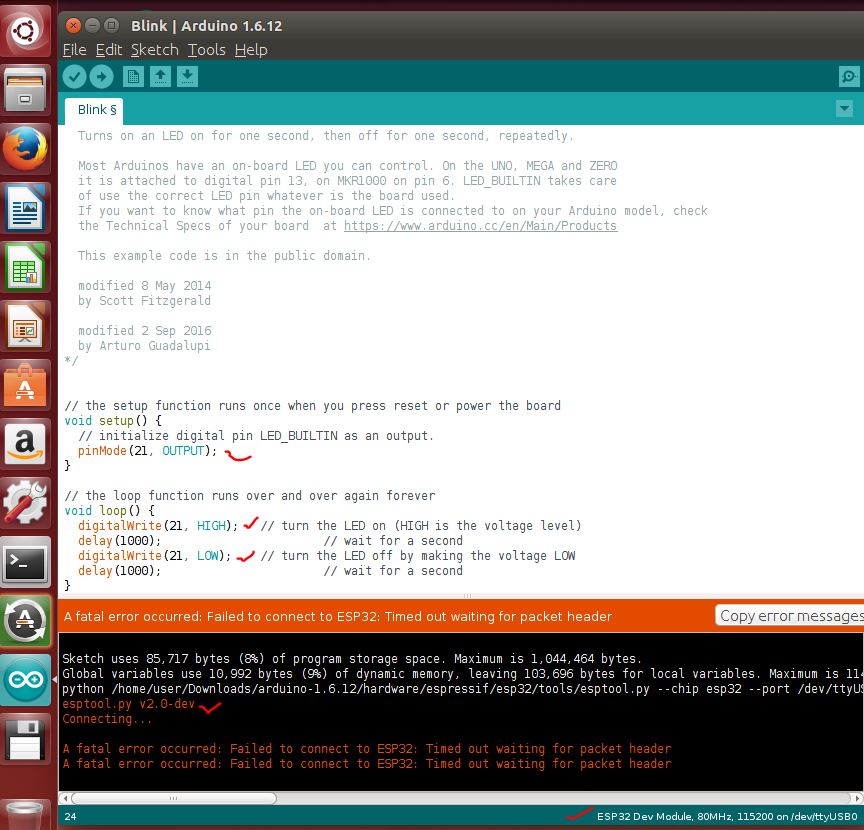Click the Ubuntu dash launcher icon
The height and width of the screenshot is (830, 864).
coord(25,29)
